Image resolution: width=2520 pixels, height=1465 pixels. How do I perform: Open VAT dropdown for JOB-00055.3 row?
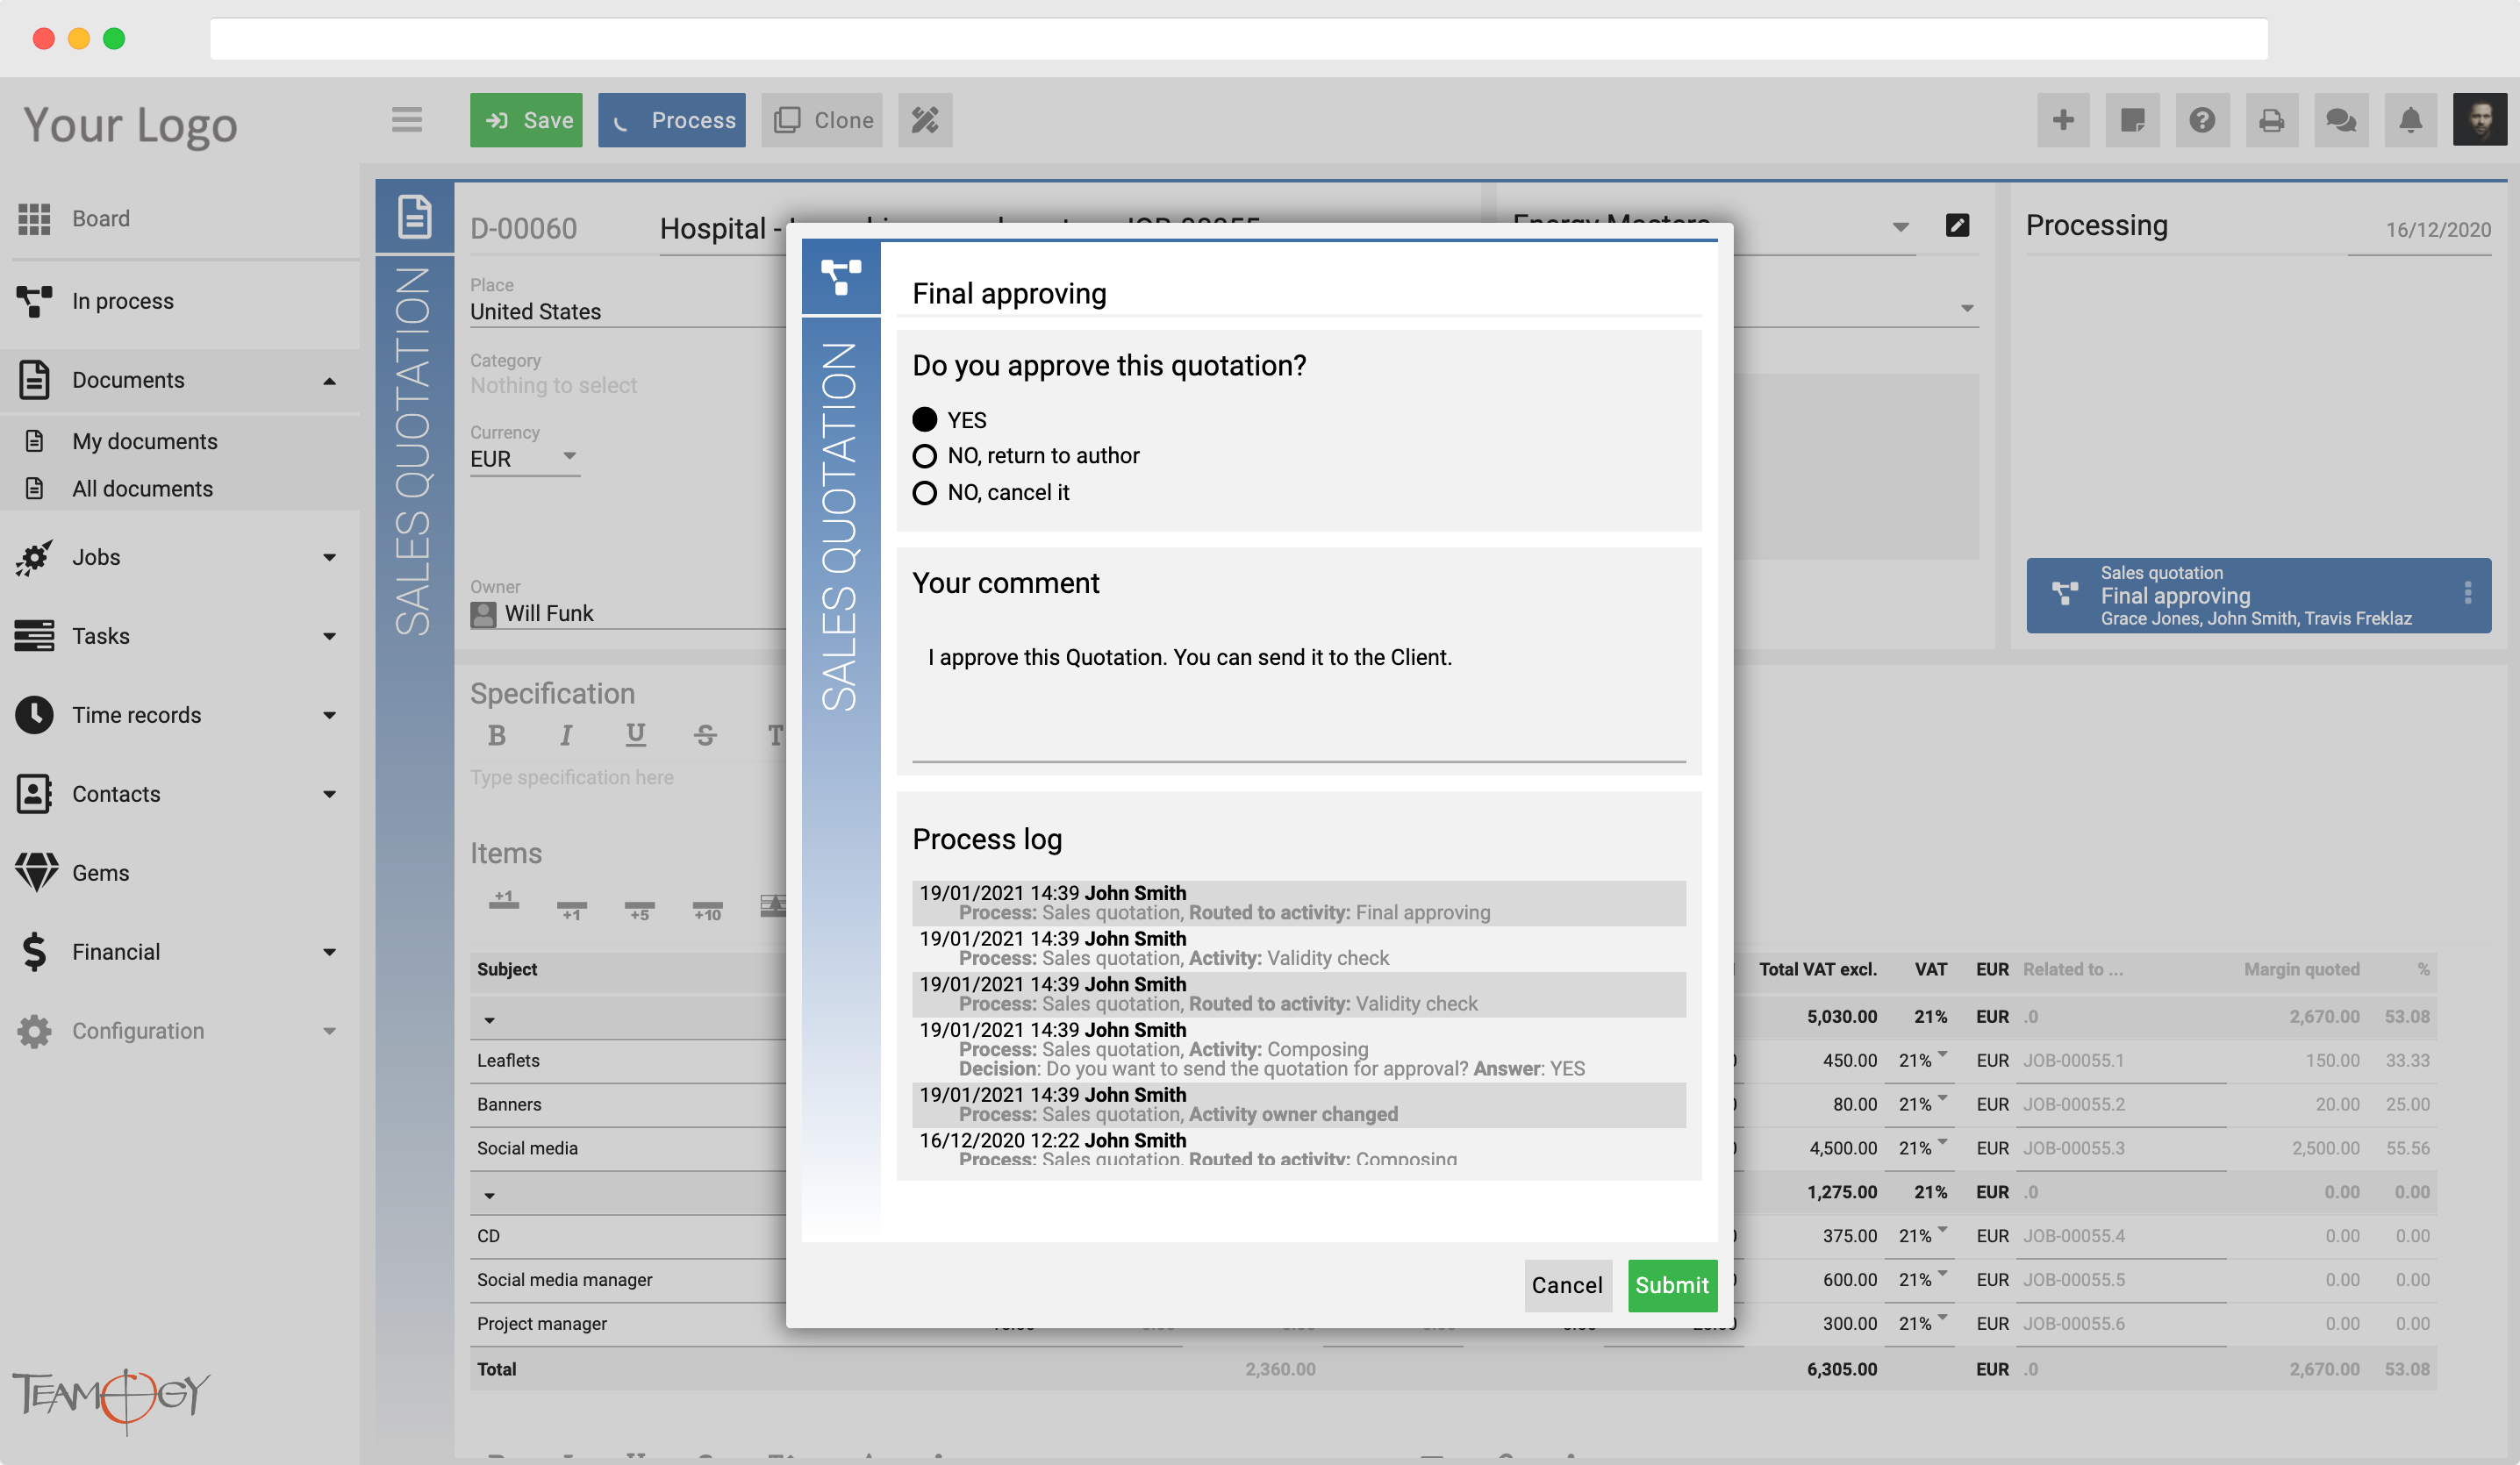[x=1942, y=1142]
